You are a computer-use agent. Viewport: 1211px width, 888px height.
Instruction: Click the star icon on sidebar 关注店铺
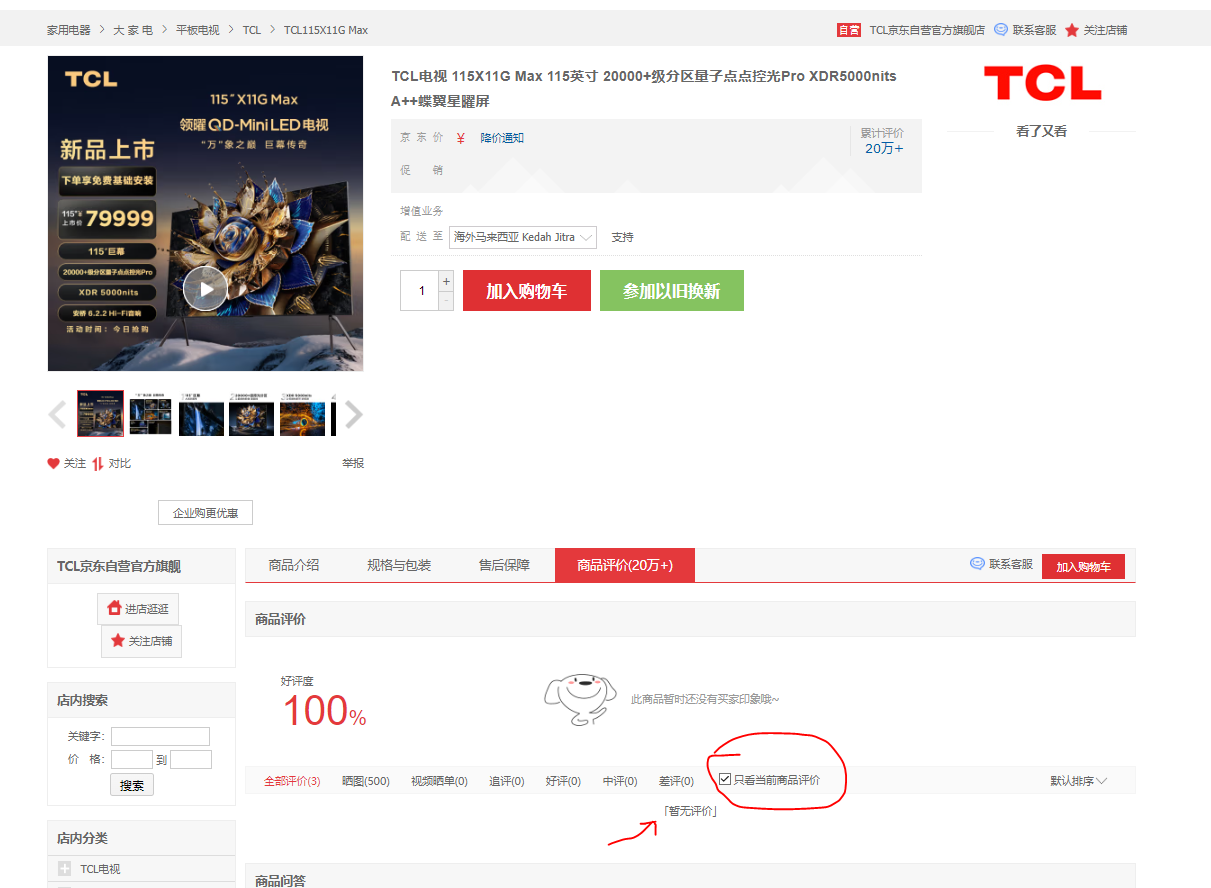pos(118,641)
